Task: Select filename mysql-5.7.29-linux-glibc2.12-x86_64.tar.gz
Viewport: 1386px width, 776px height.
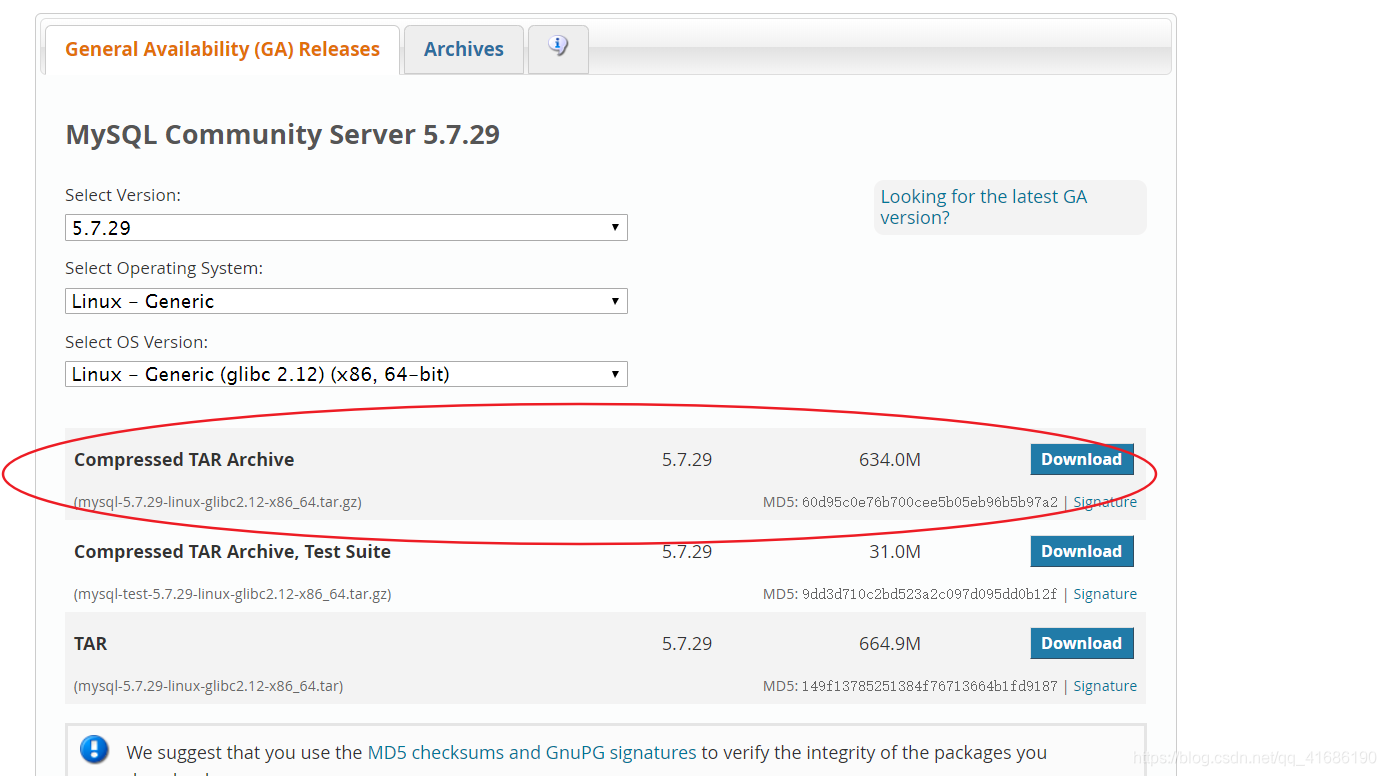Action: point(218,502)
